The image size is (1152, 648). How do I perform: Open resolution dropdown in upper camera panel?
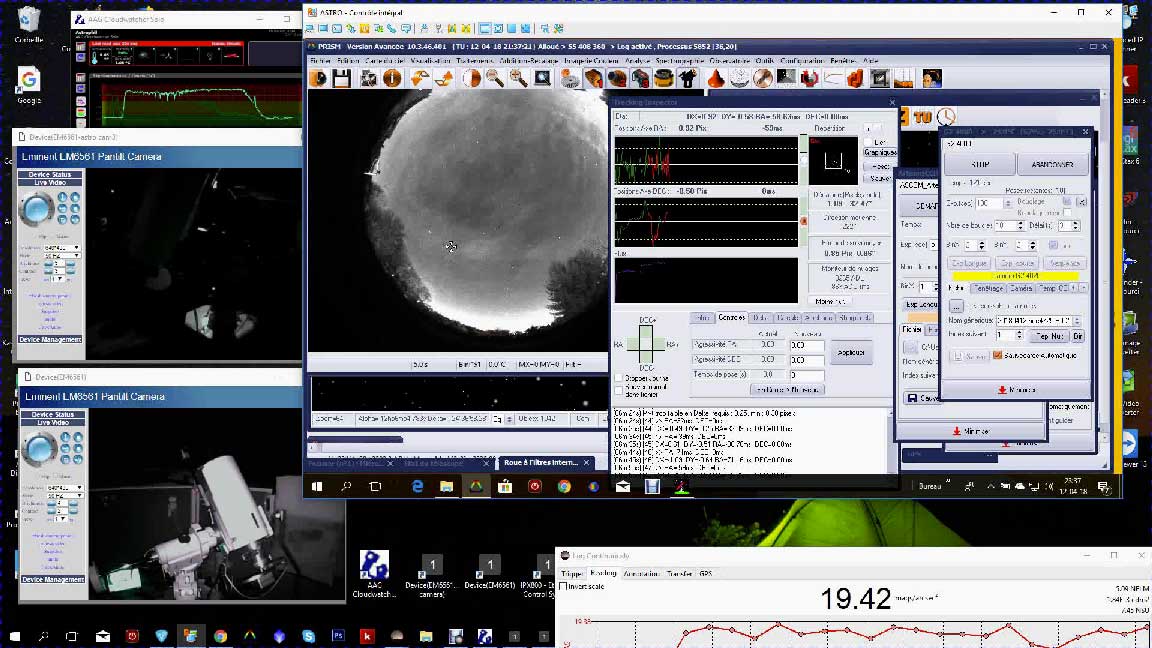pyautogui.click(x=64, y=248)
